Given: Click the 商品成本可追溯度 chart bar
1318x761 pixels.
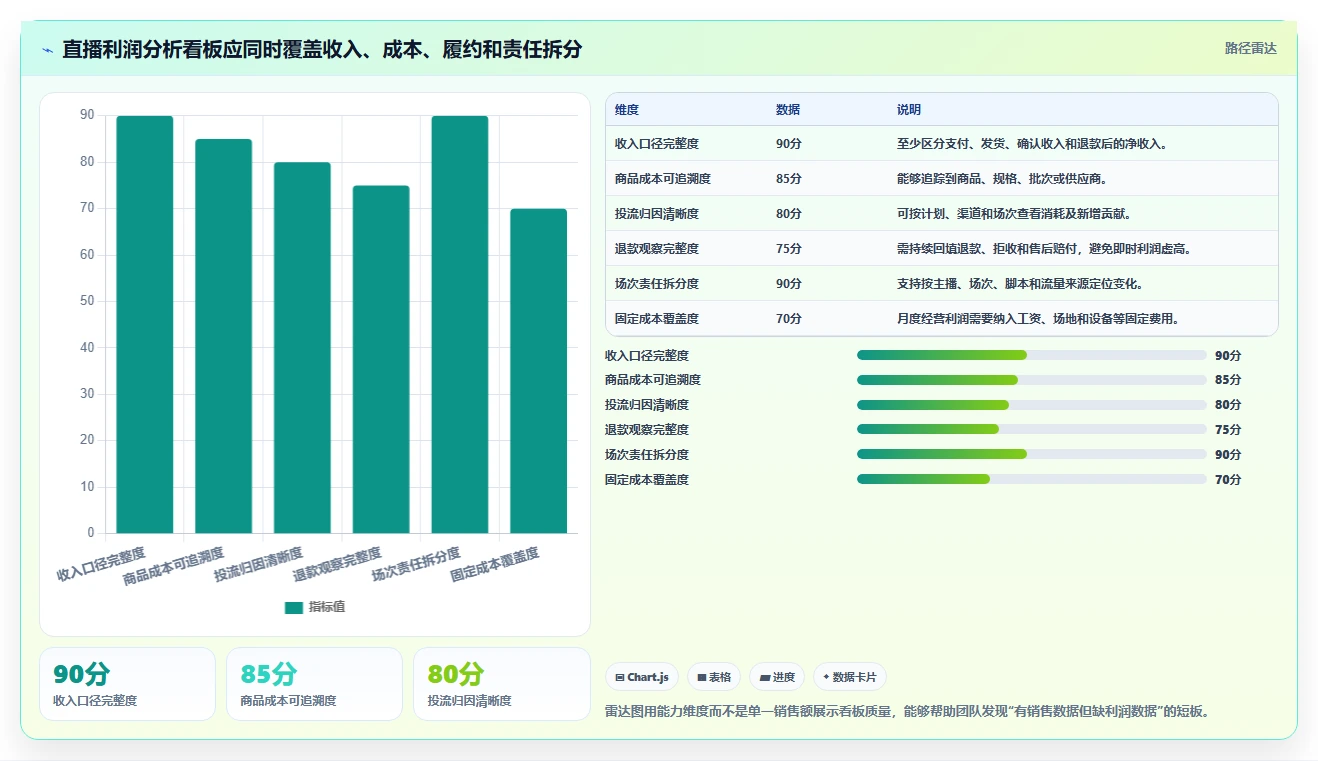Looking at the screenshot, I should pyautogui.click(x=223, y=336).
